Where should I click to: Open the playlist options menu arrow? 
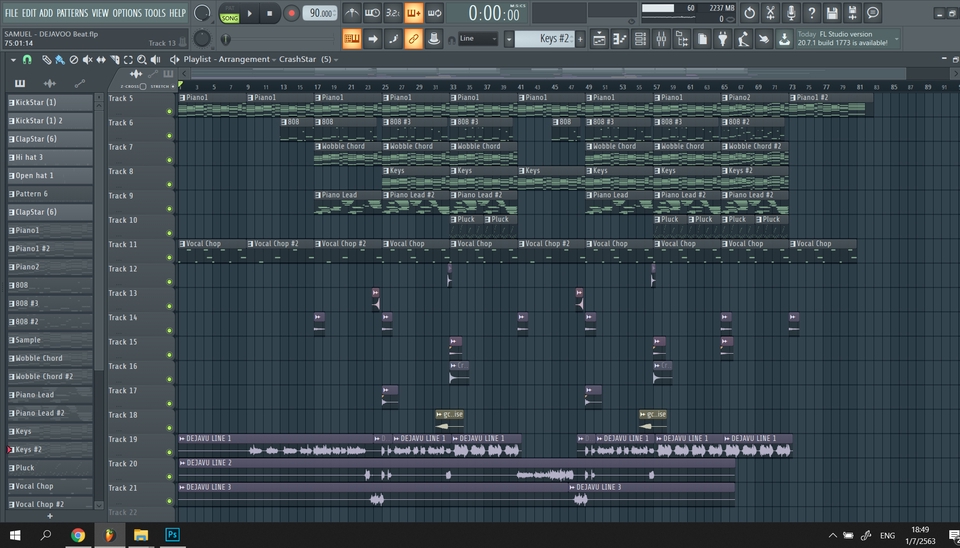13,59
